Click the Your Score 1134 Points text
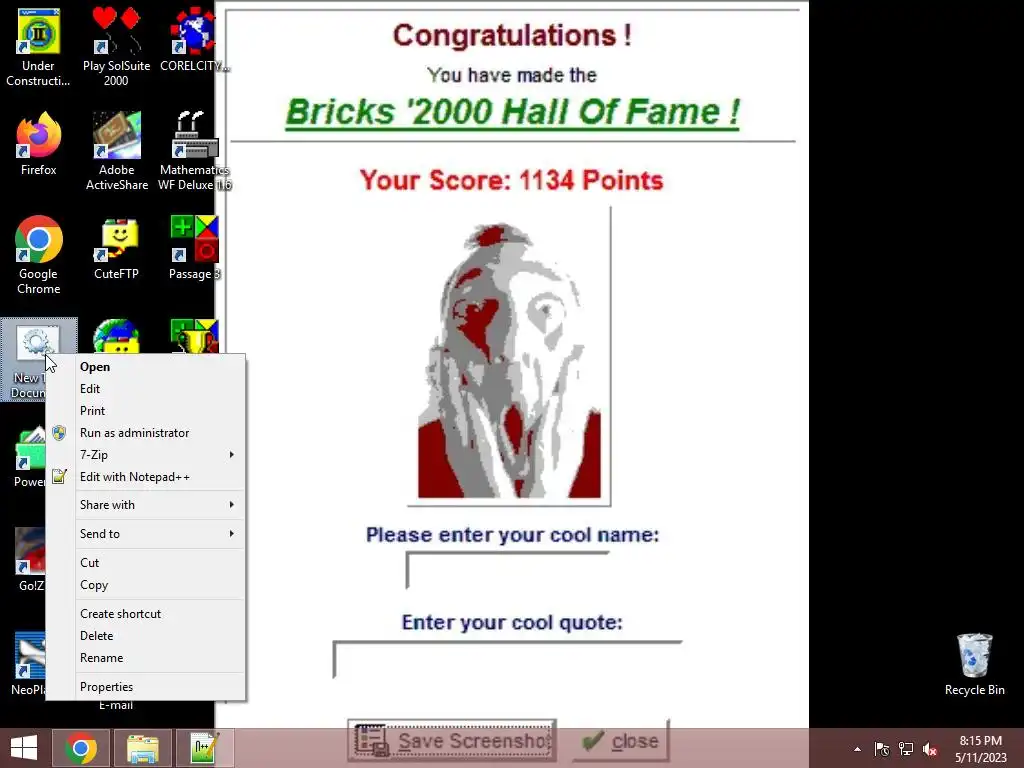Image resolution: width=1024 pixels, height=768 pixels. tap(511, 180)
